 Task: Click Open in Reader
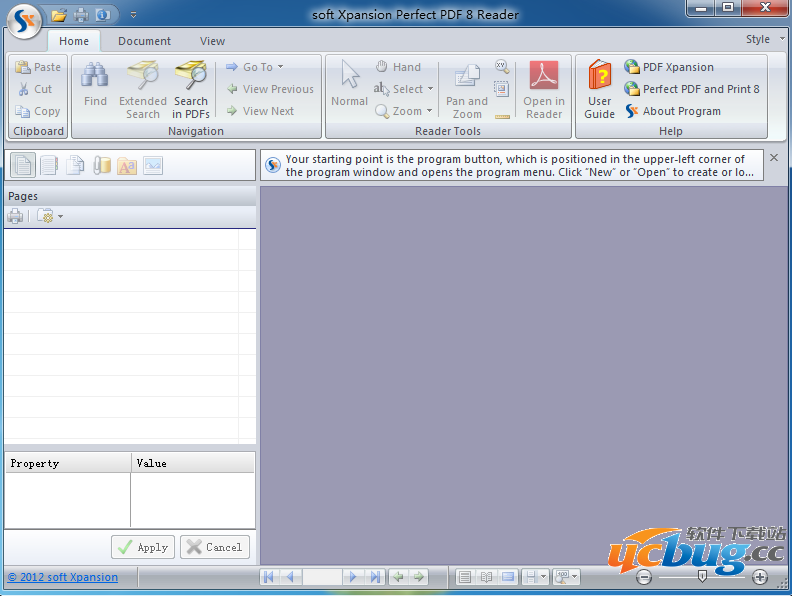click(x=544, y=90)
